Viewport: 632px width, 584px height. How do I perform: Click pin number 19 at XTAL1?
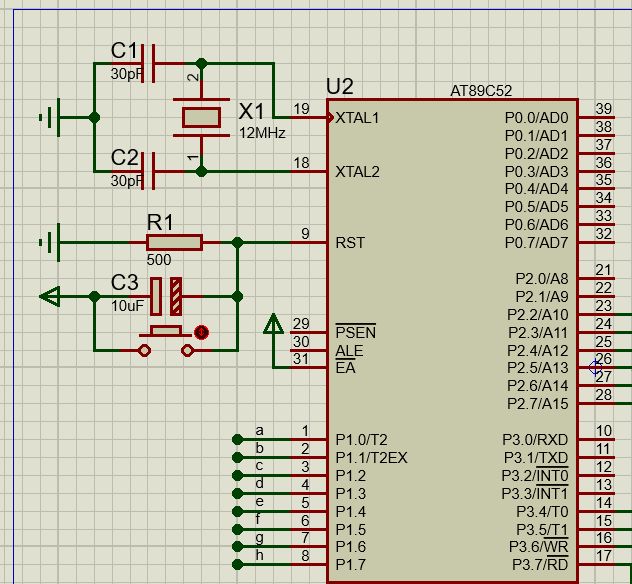301,109
